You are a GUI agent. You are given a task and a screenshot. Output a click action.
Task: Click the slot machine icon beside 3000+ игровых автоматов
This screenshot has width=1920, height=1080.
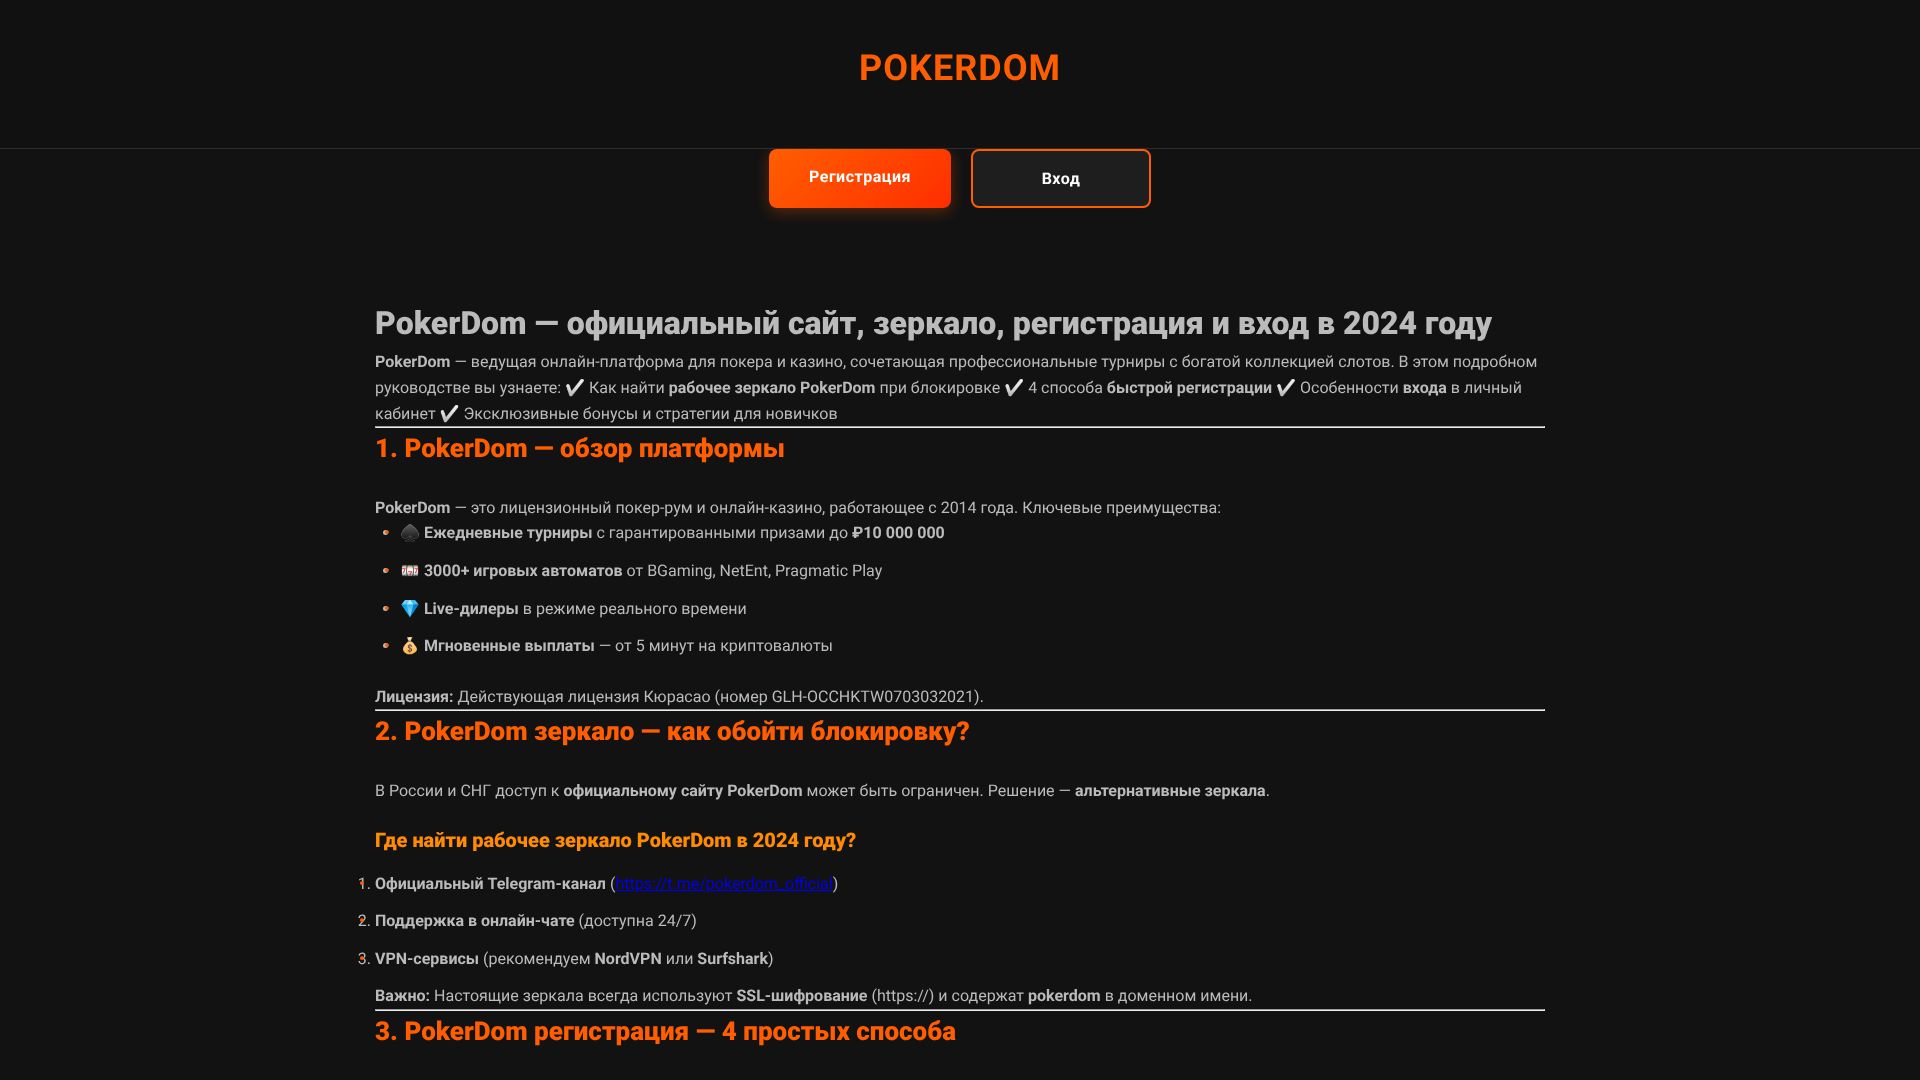click(x=410, y=571)
